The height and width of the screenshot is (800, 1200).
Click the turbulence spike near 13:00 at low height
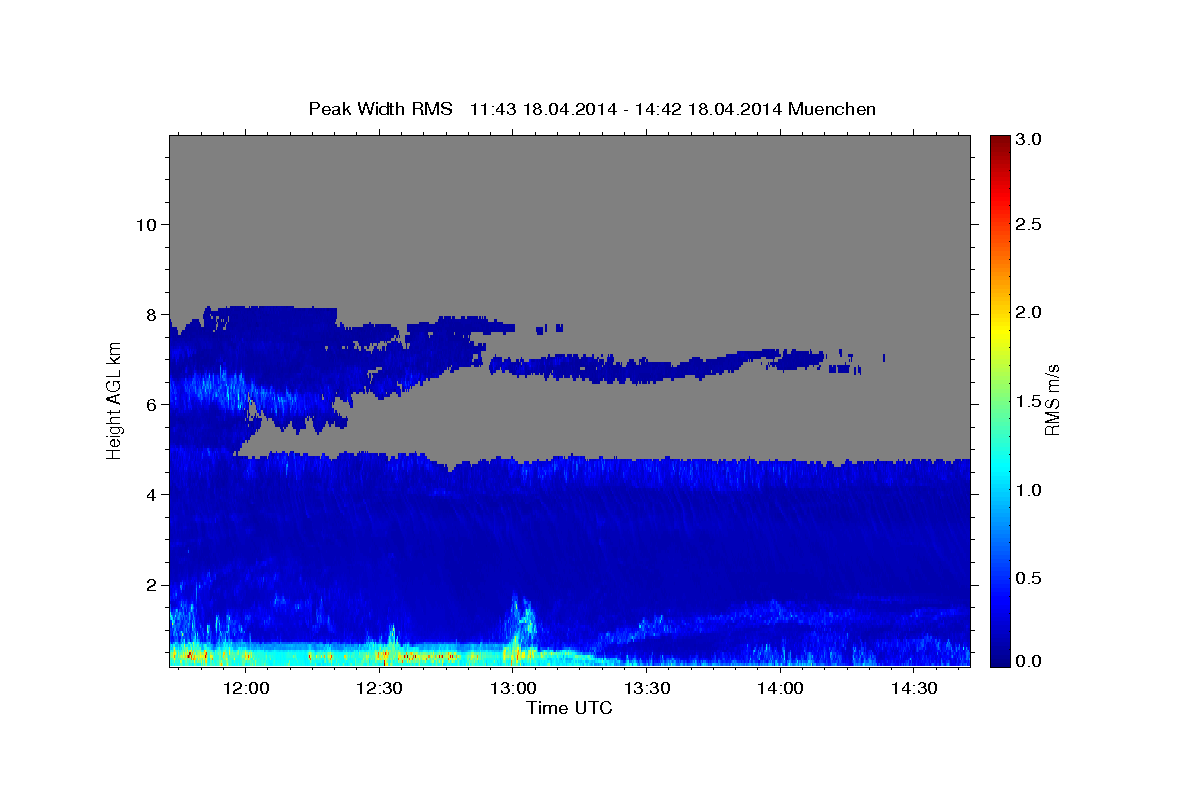click(x=522, y=625)
